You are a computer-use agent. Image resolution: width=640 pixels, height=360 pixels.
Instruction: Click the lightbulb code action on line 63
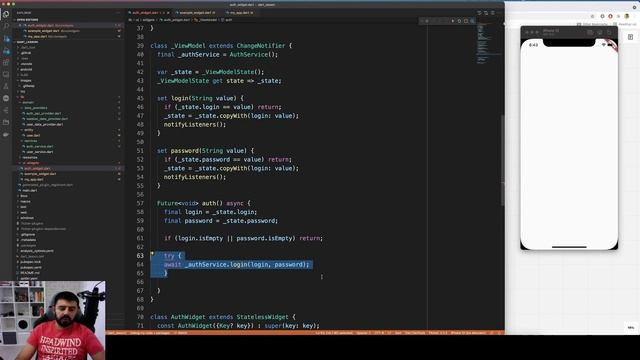(x=152, y=254)
